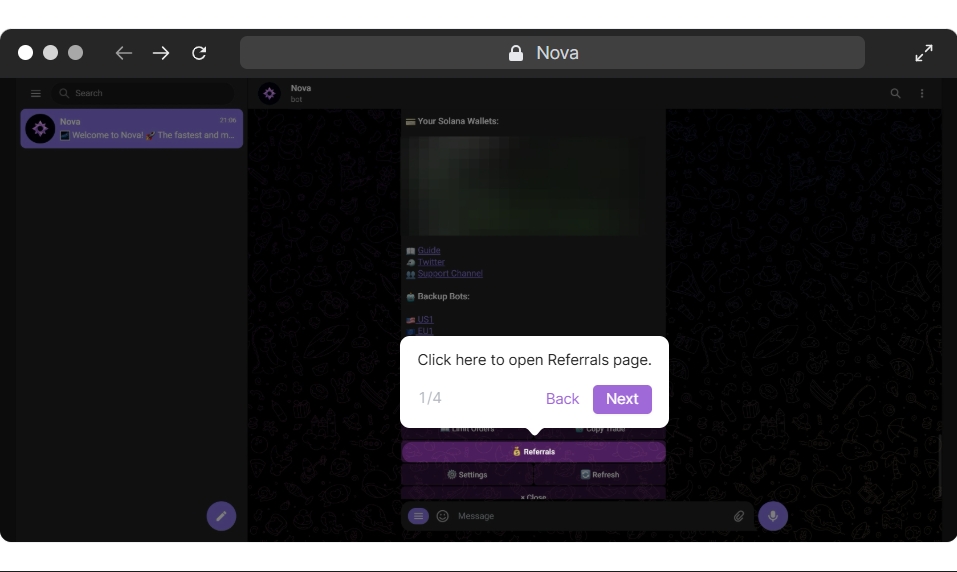Screen dimensions: 957x572
Task: Search within the chat using the magnifier icon
Action: click(895, 93)
